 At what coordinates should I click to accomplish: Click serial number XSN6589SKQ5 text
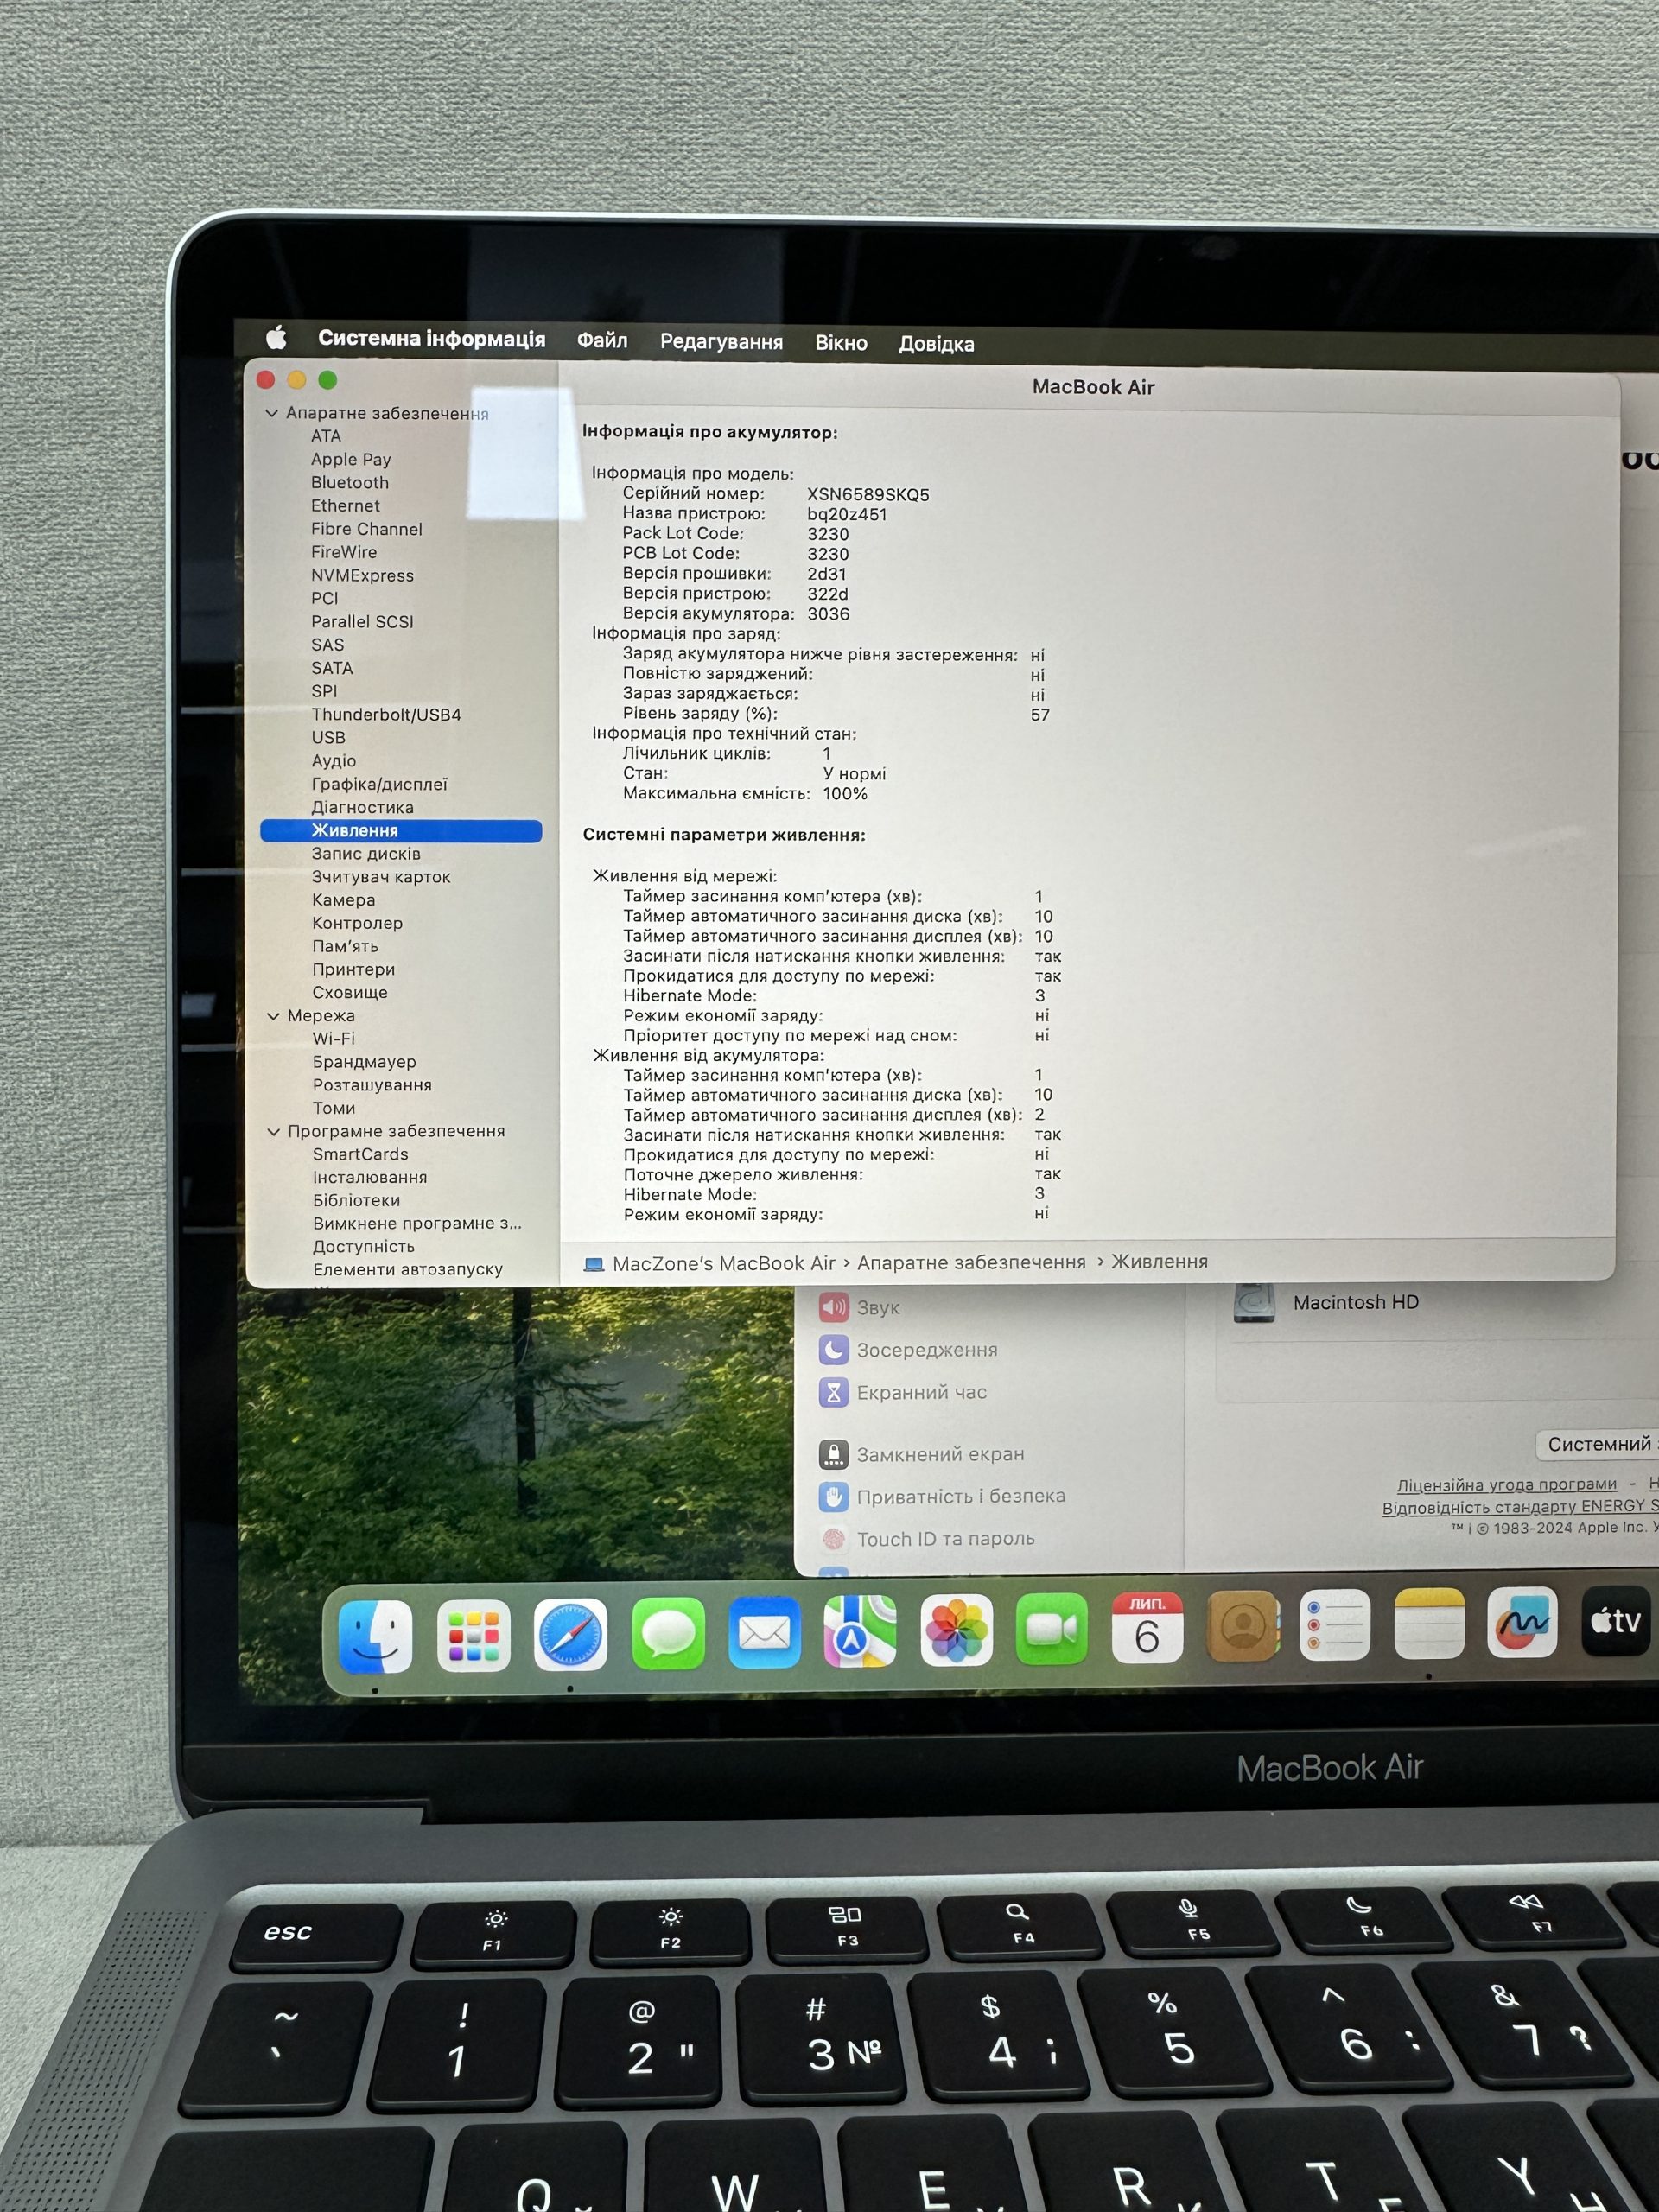pos(868,495)
